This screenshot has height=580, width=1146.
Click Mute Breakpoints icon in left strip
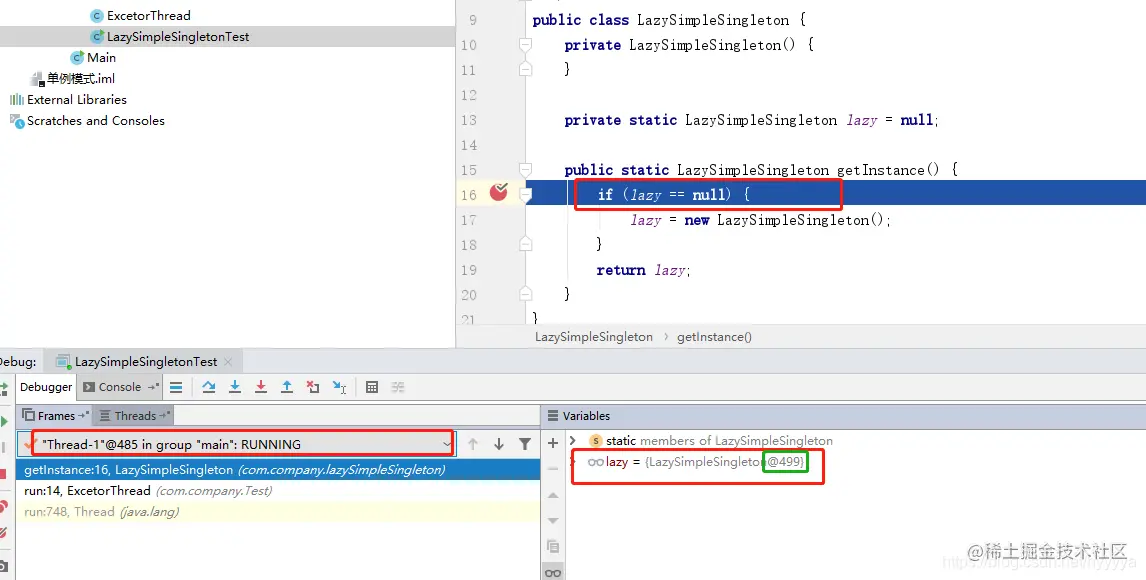[3, 533]
